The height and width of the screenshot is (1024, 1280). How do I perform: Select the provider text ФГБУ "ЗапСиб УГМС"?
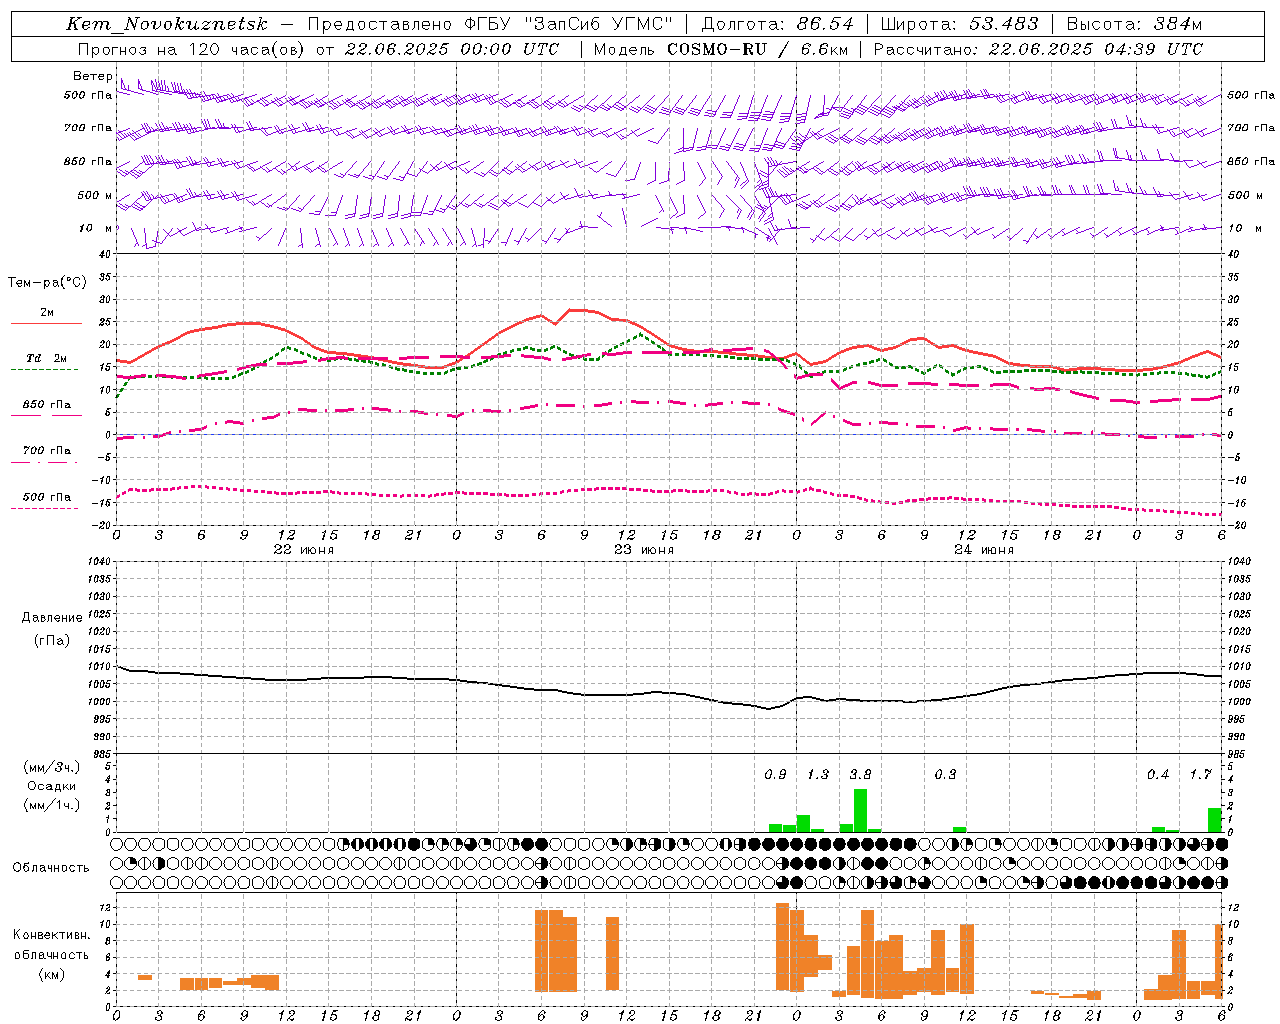tap(569, 24)
